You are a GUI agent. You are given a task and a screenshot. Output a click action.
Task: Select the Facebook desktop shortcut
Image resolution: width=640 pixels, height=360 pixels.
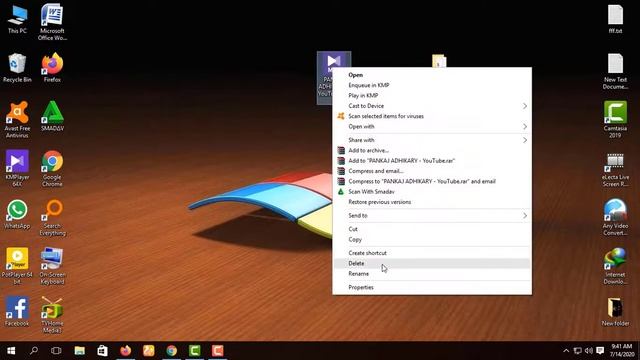(x=17, y=311)
